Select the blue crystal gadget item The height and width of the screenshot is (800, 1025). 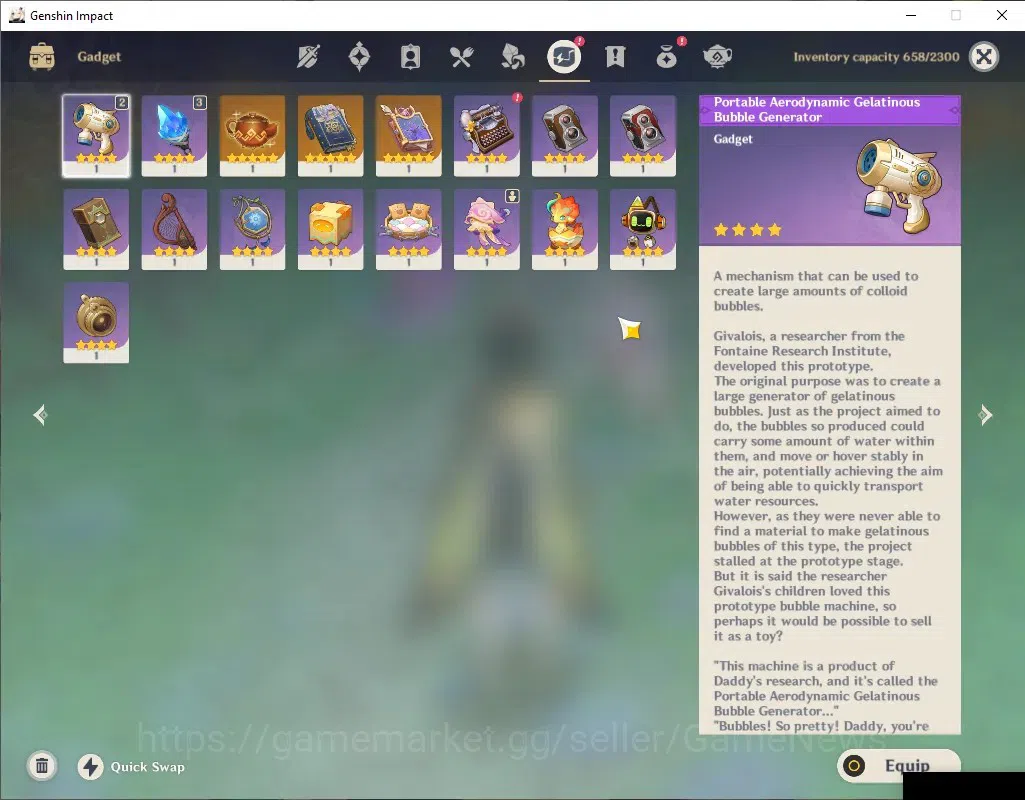(174, 136)
